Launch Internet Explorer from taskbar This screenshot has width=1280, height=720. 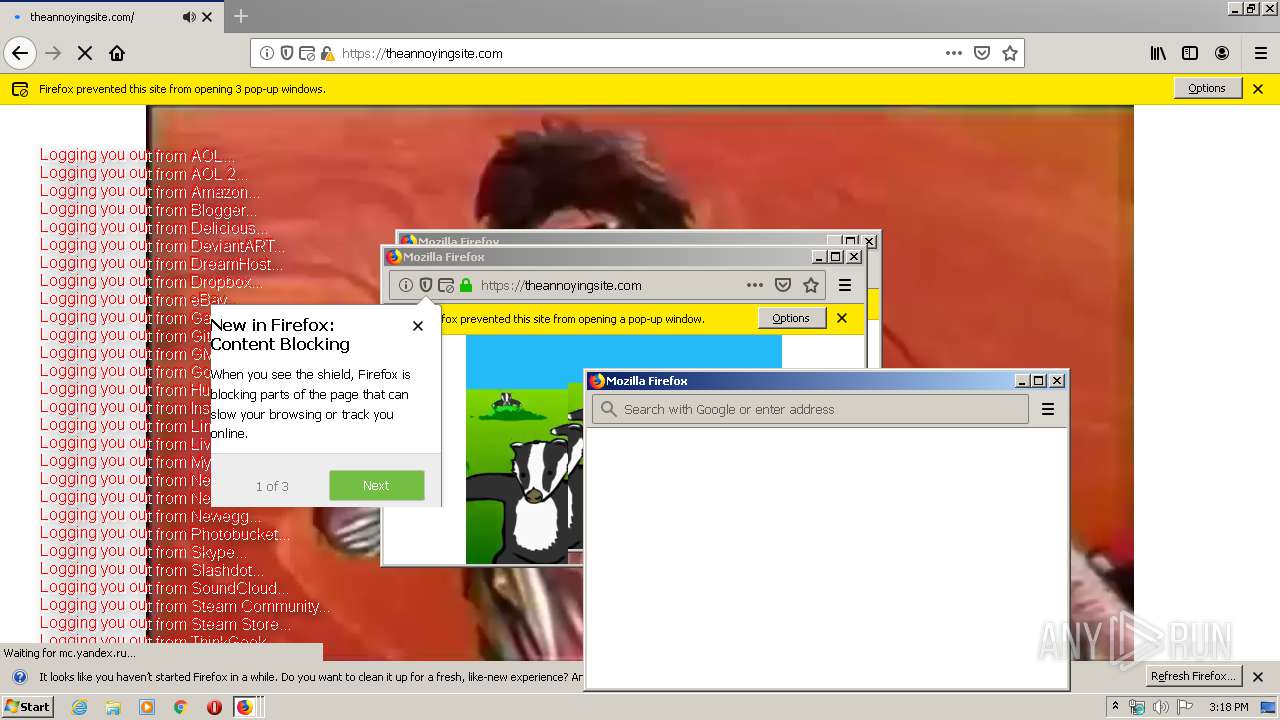[79, 707]
